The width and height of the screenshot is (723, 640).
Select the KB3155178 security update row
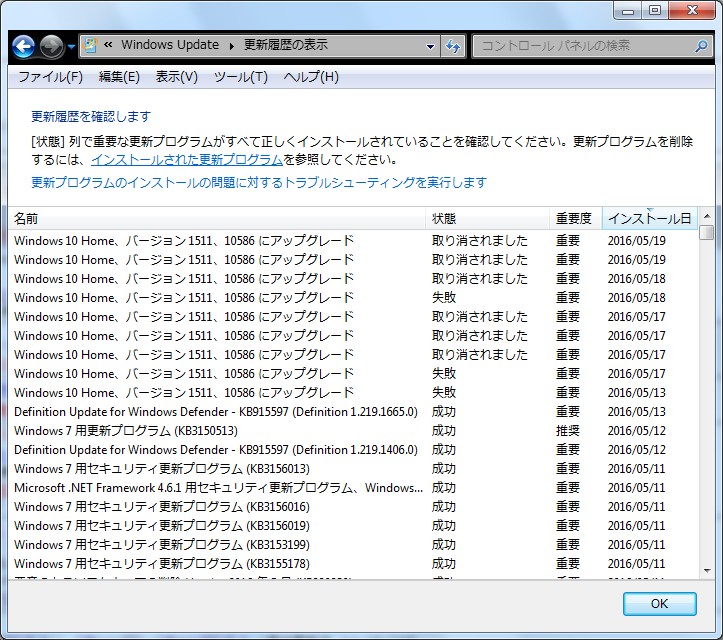click(353, 563)
